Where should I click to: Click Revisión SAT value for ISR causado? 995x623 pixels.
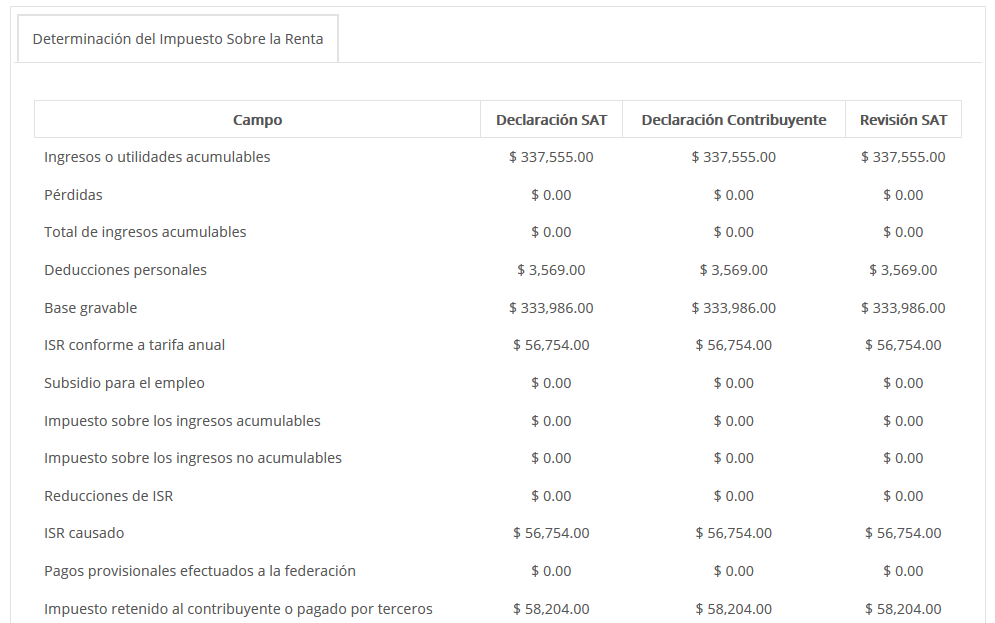(903, 533)
